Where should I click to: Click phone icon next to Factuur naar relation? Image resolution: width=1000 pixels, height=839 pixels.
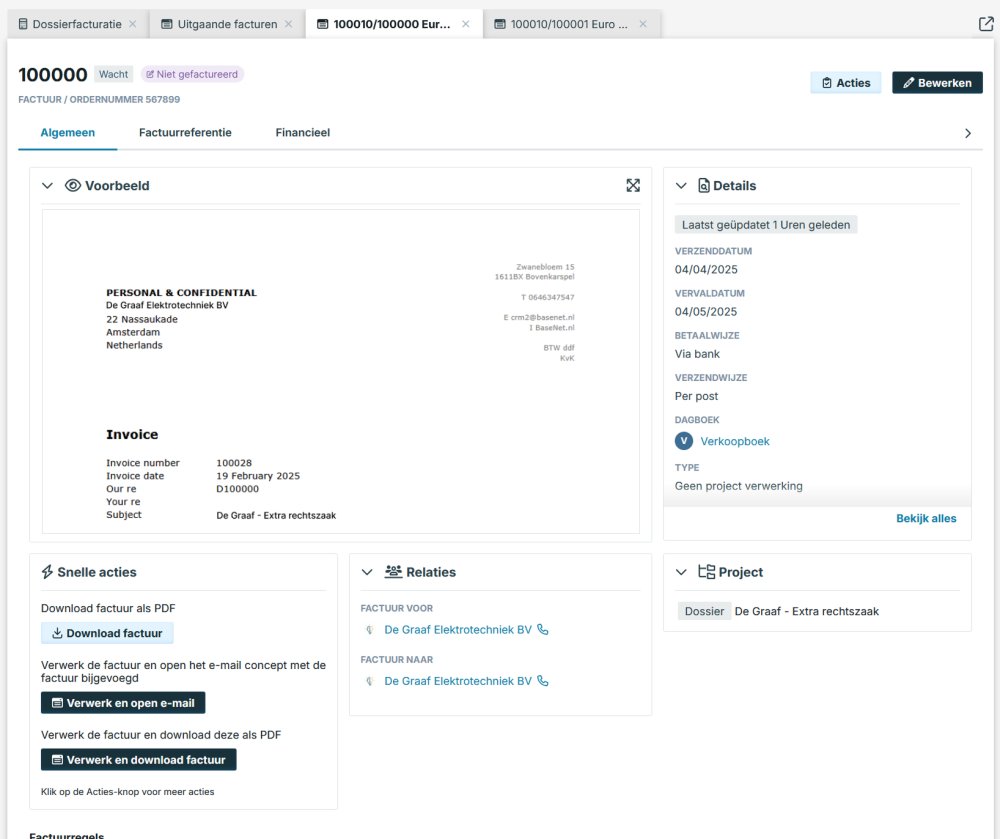[543, 681]
